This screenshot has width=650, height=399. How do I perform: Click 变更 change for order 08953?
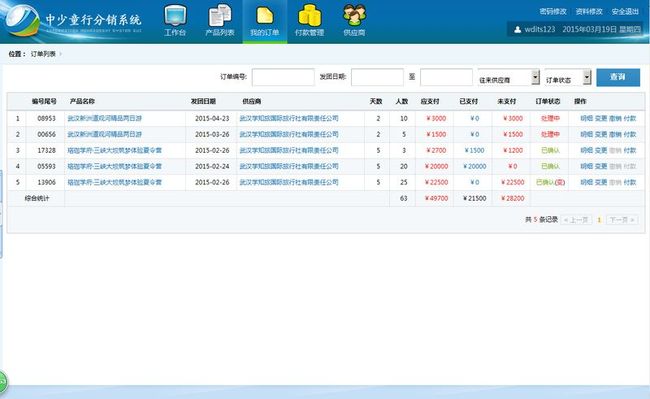tap(601, 118)
